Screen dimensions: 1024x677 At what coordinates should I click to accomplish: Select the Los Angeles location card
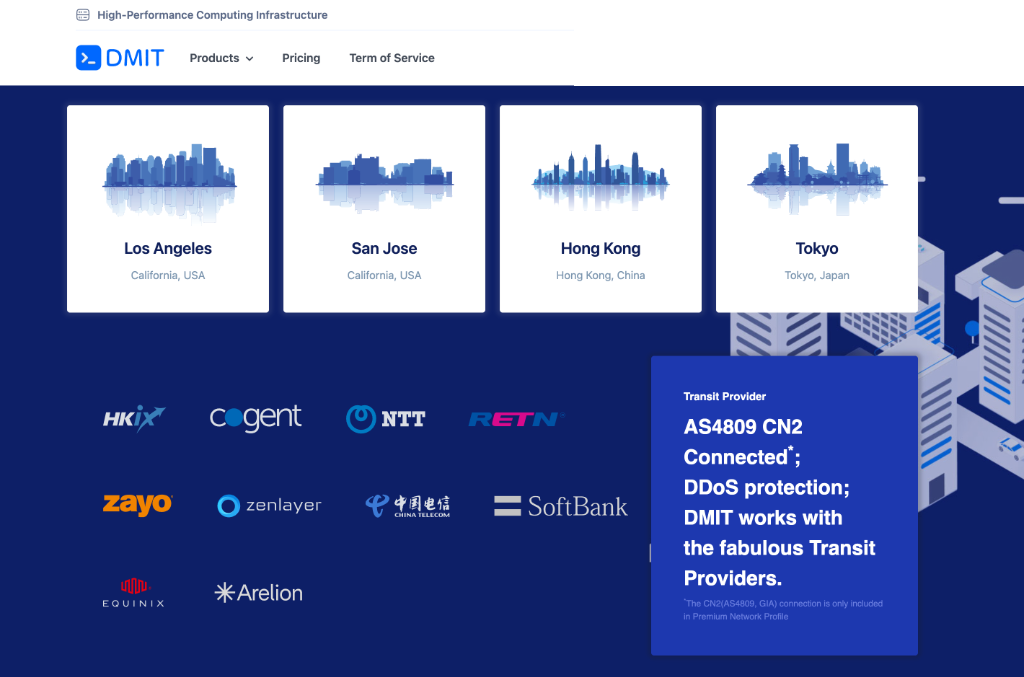coord(168,209)
